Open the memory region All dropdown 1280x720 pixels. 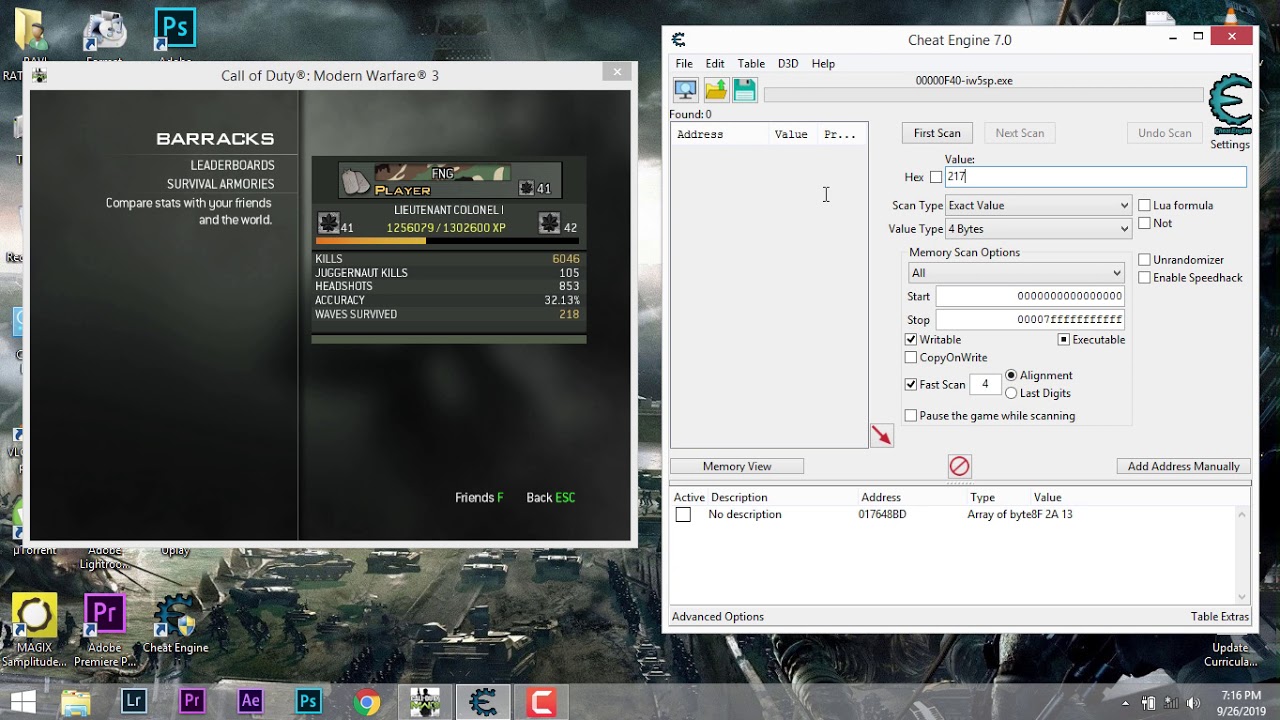coord(1016,273)
